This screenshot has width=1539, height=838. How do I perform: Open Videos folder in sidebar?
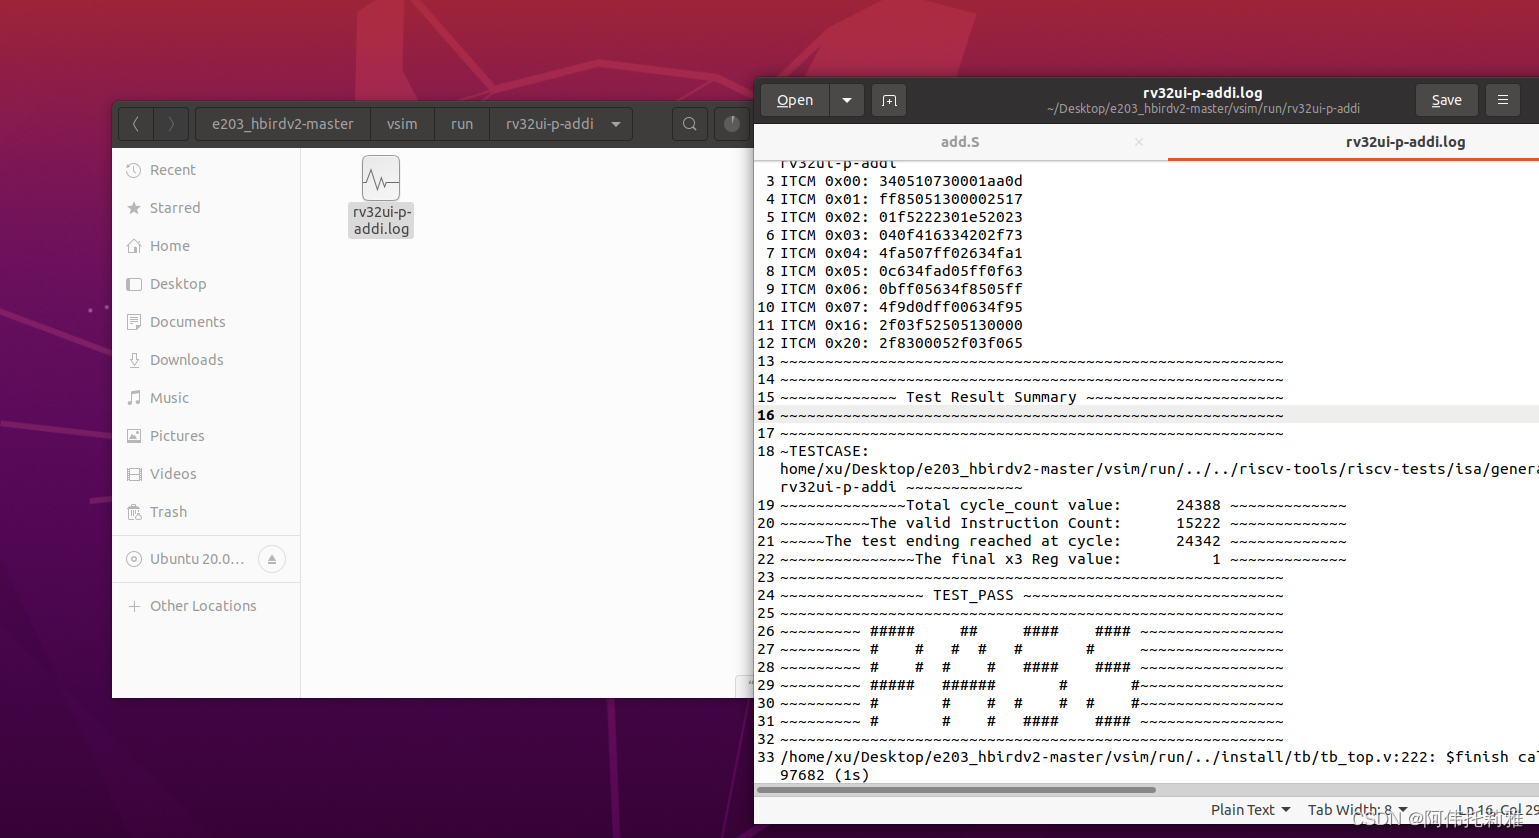tap(206, 474)
